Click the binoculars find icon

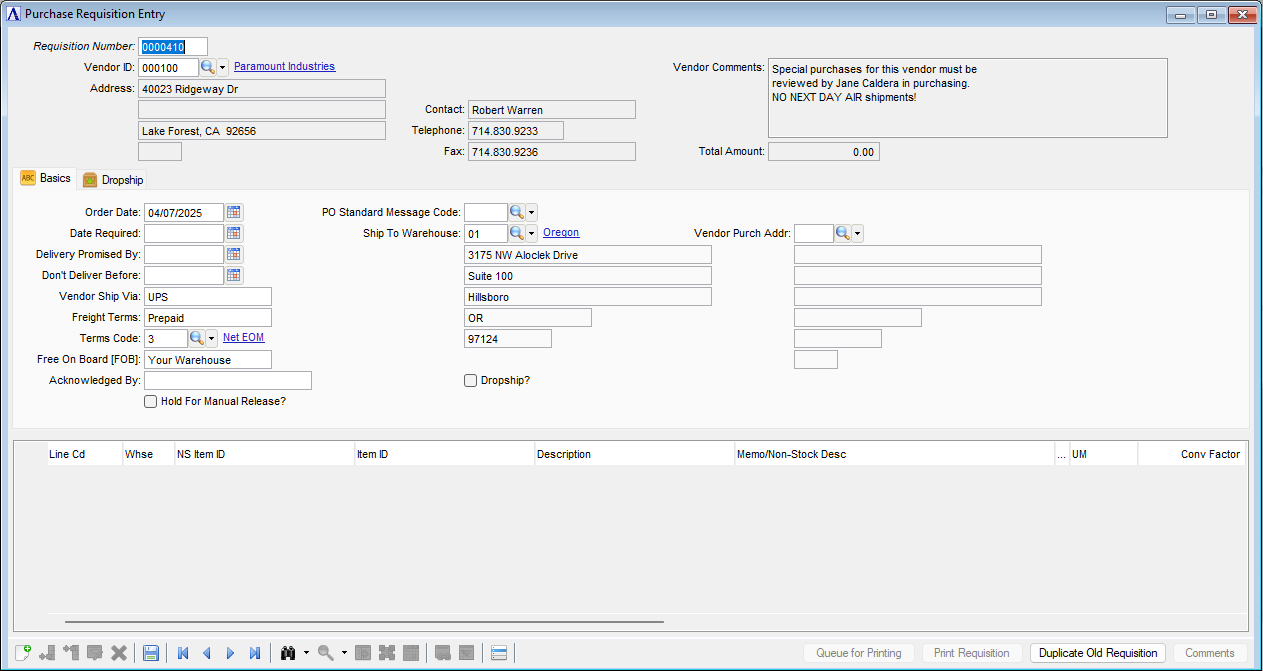289,653
